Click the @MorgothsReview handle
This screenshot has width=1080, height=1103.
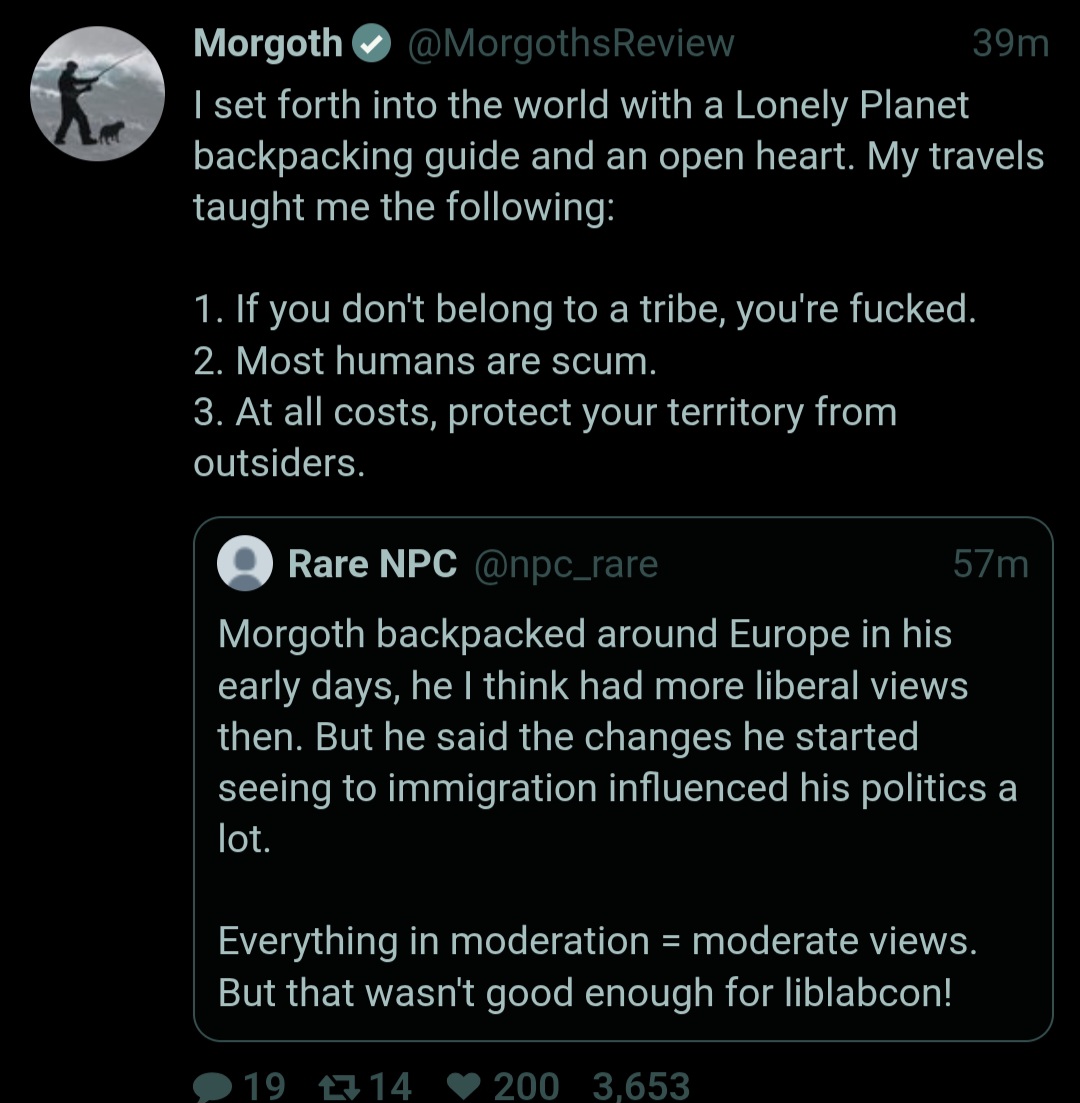[568, 44]
